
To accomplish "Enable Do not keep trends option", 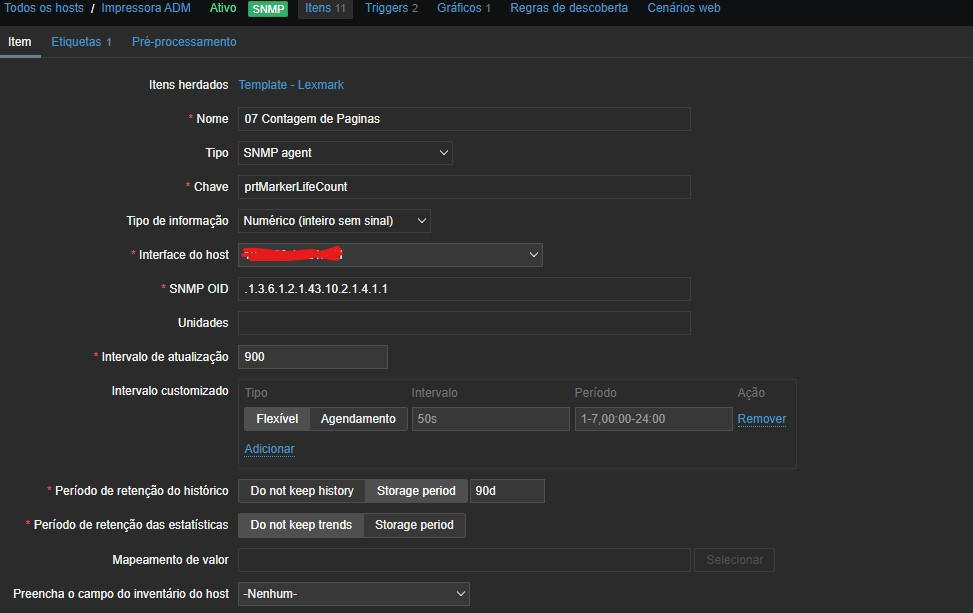I will pyautogui.click(x=301, y=525).
